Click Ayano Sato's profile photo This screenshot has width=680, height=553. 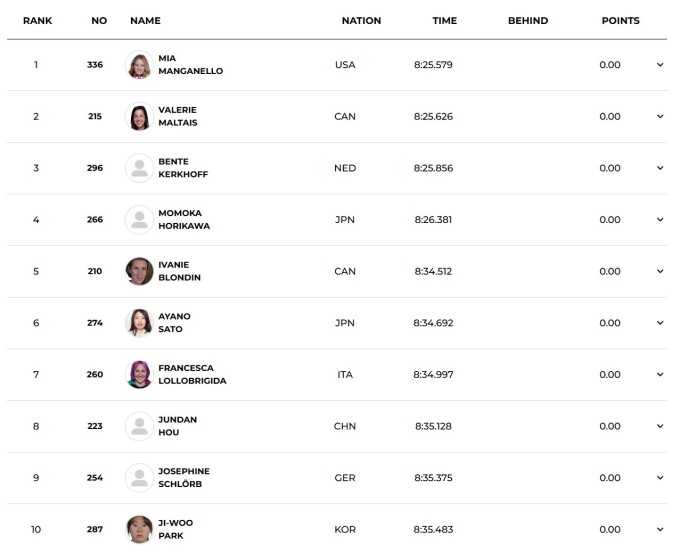[x=139, y=323]
